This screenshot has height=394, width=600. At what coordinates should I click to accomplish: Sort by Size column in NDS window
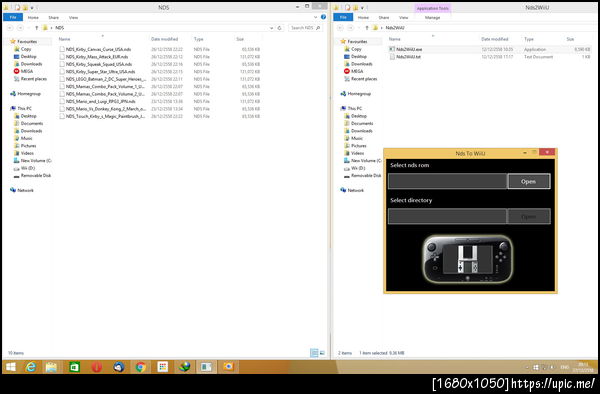click(x=240, y=39)
